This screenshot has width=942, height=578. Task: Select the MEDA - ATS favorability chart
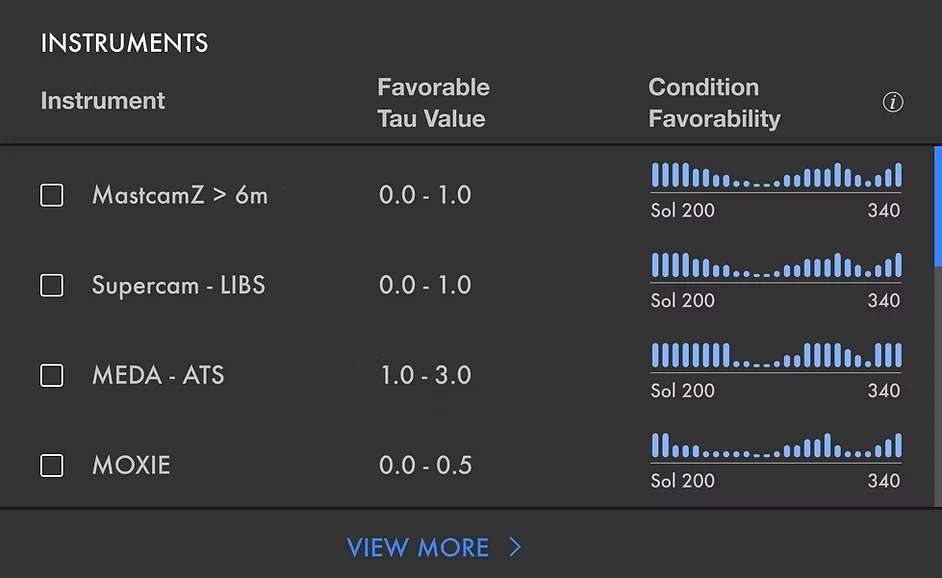pos(776,356)
